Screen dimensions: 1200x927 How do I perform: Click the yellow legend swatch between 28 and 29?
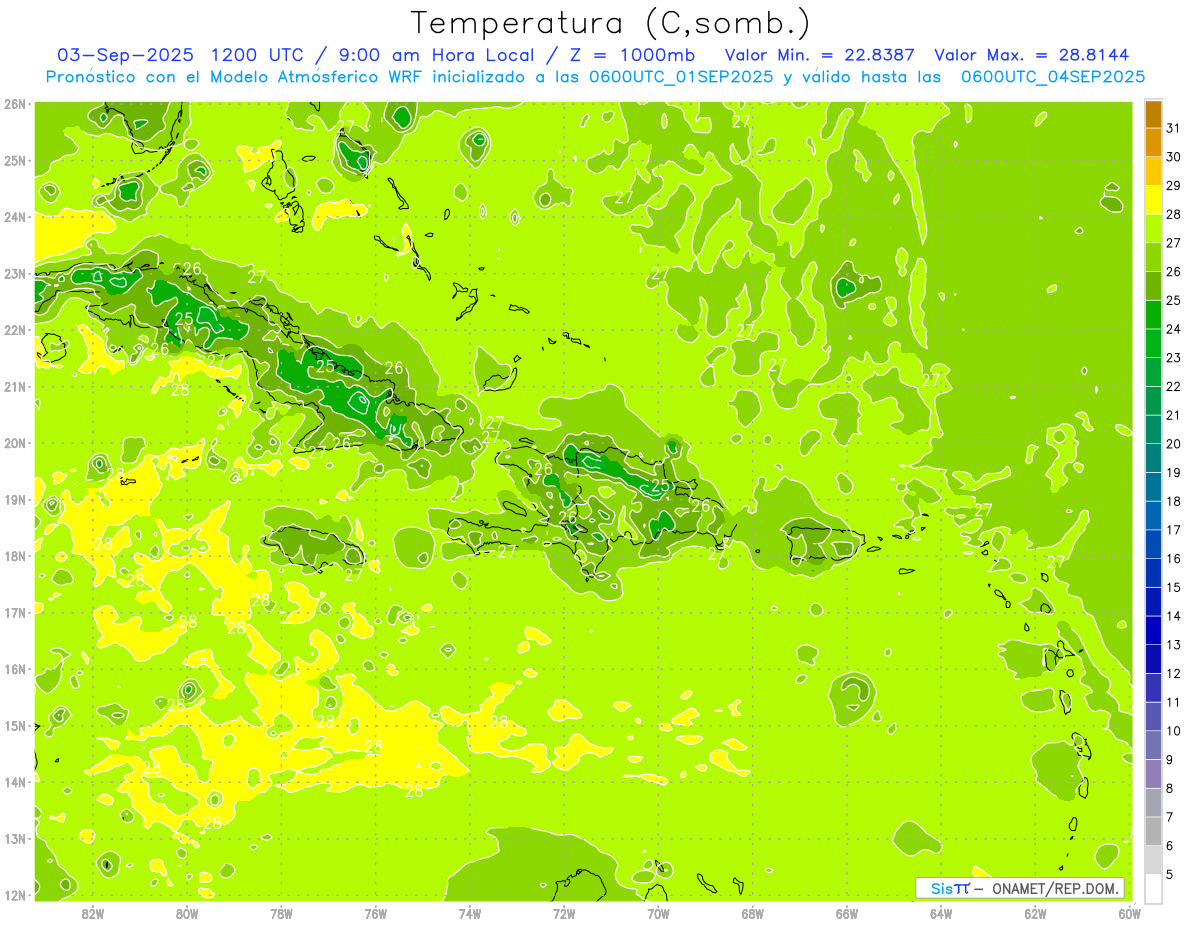(x=1153, y=200)
